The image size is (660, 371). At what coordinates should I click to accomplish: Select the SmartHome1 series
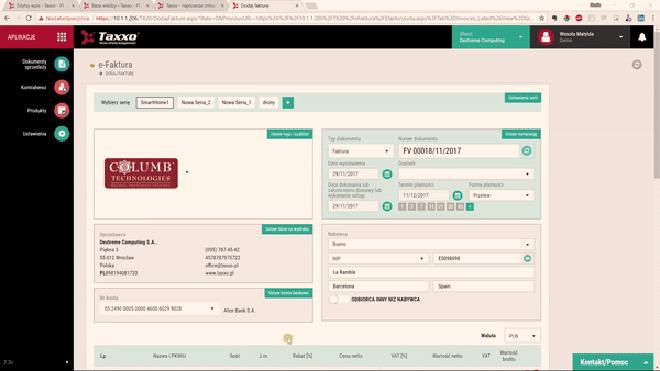click(154, 103)
